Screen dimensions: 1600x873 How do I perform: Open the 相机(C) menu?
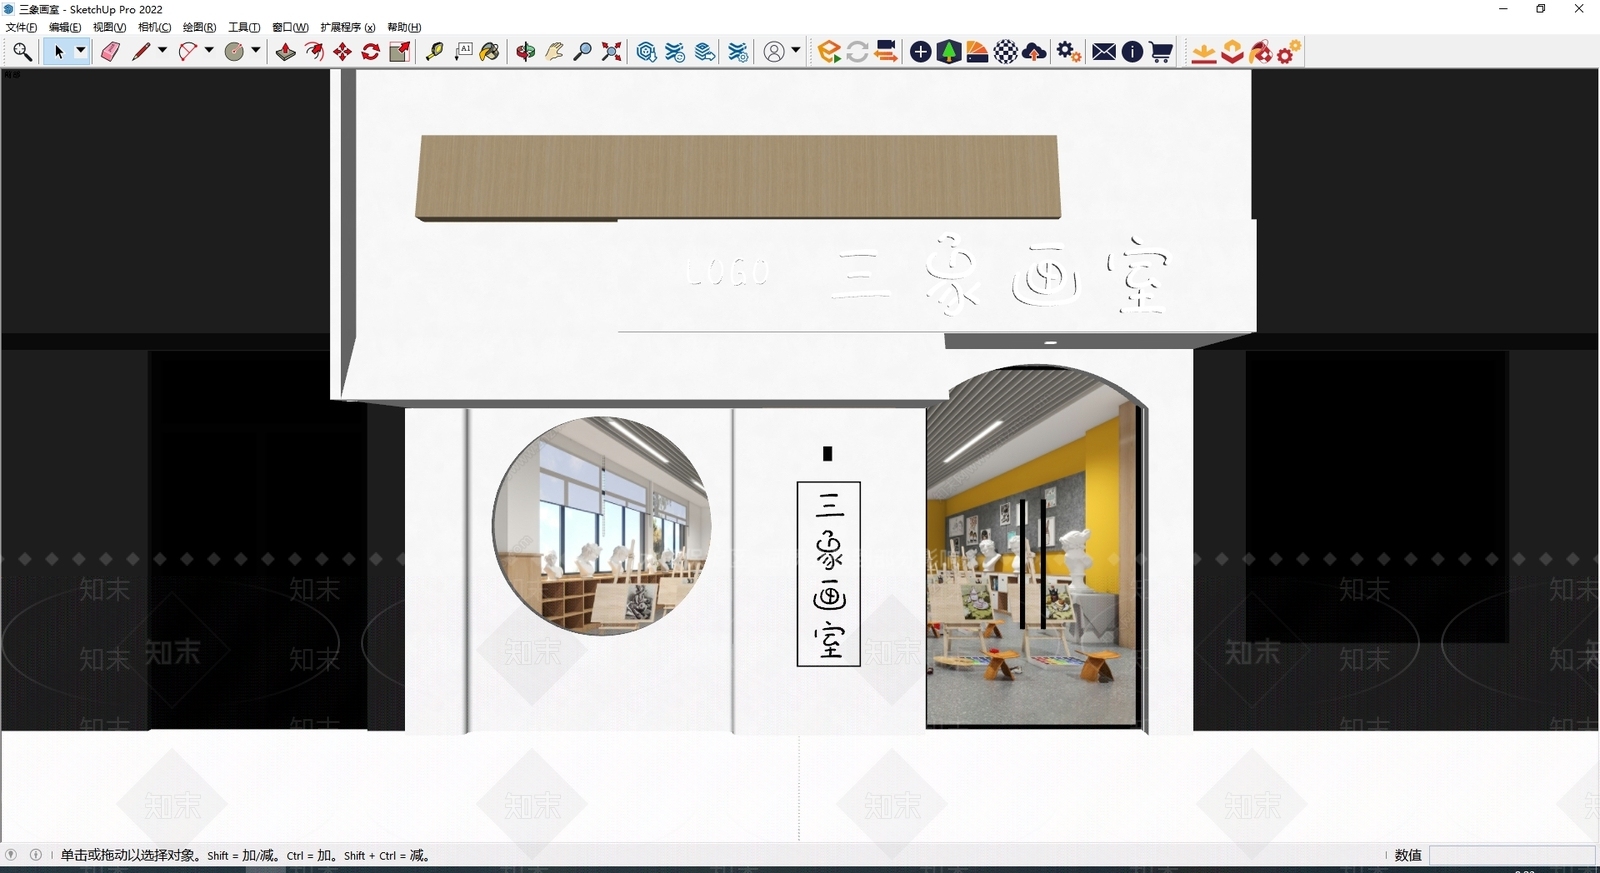click(154, 27)
